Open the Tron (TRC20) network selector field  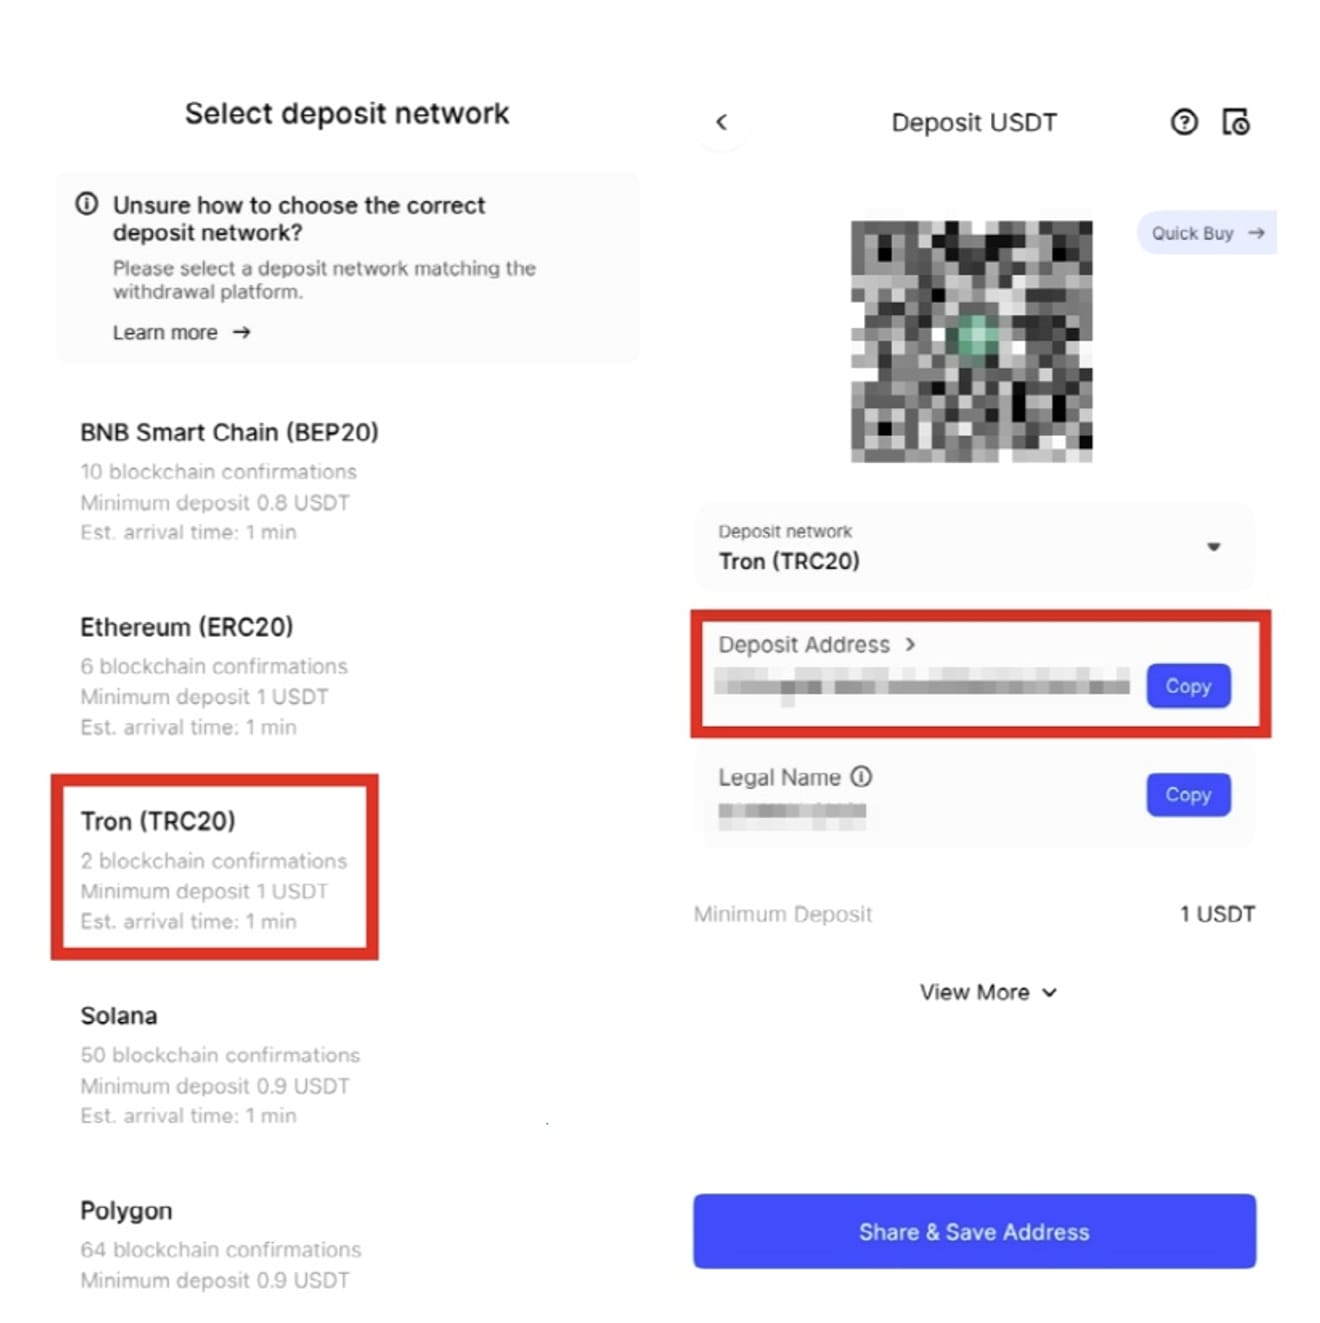[974, 547]
